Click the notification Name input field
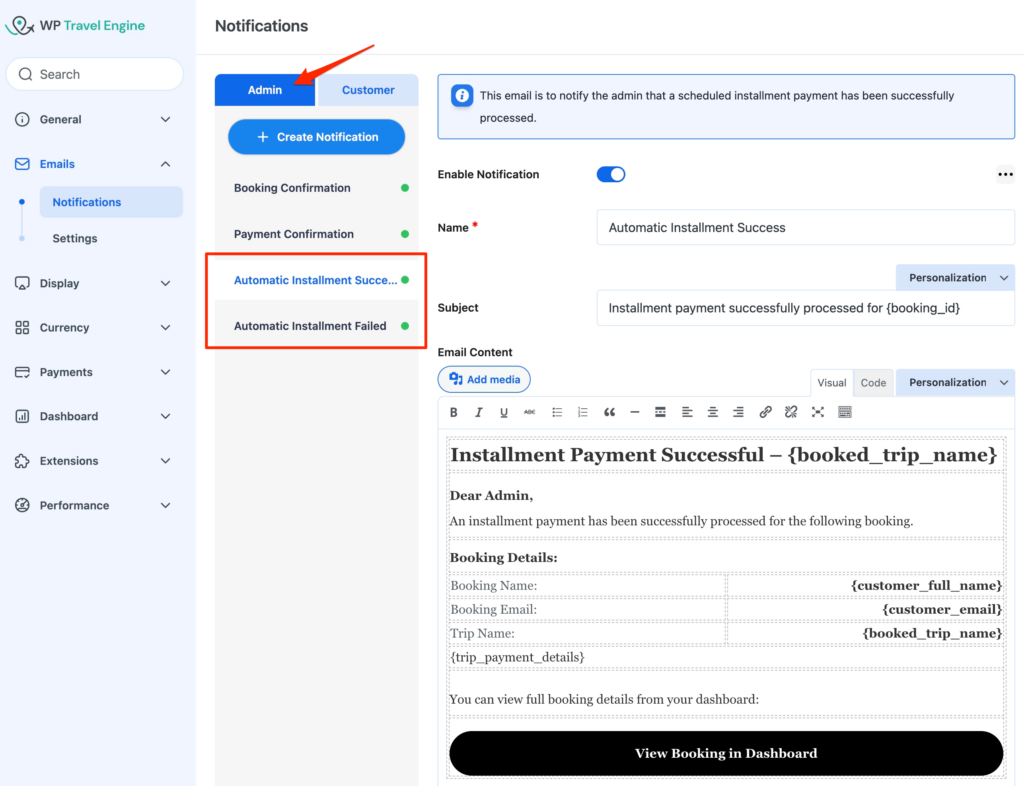 [805, 227]
